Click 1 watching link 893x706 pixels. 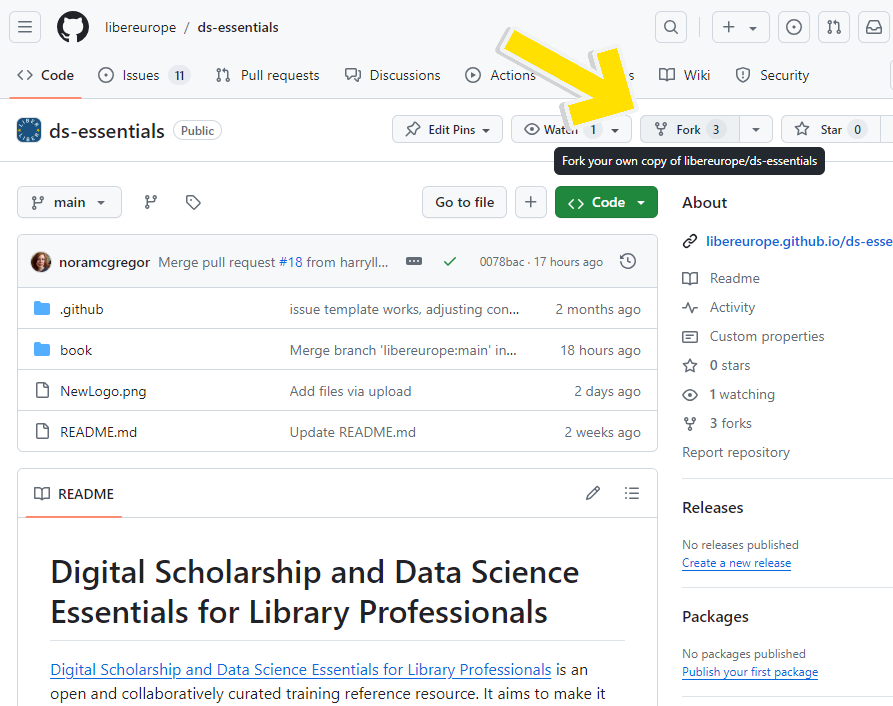pyautogui.click(x=742, y=395)
